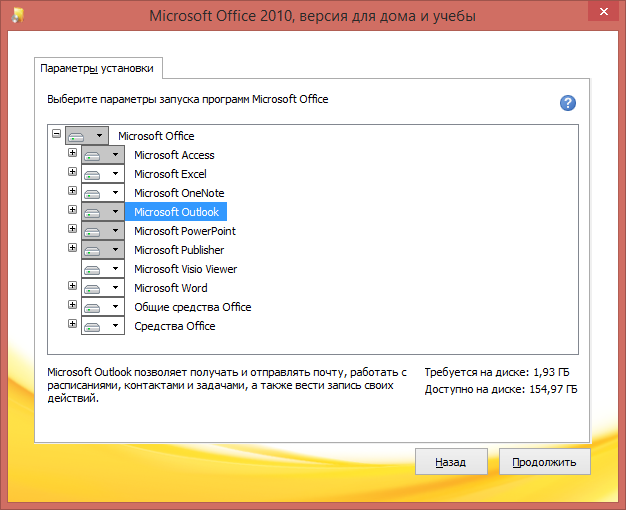Select Microsoft OneNote in the tree

tap(179, 193)
